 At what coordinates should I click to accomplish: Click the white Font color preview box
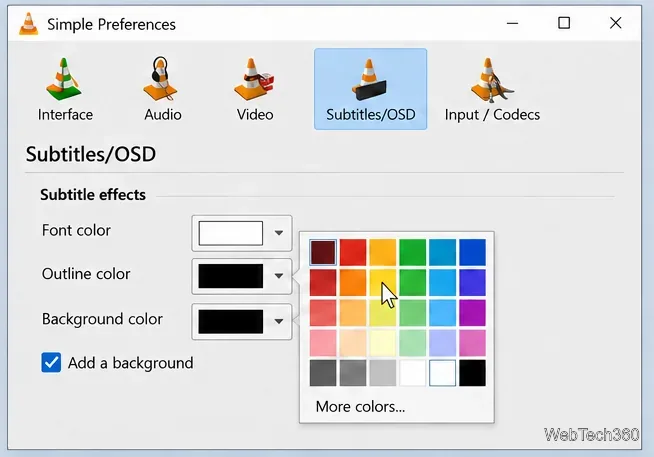[x=231, y=233]
